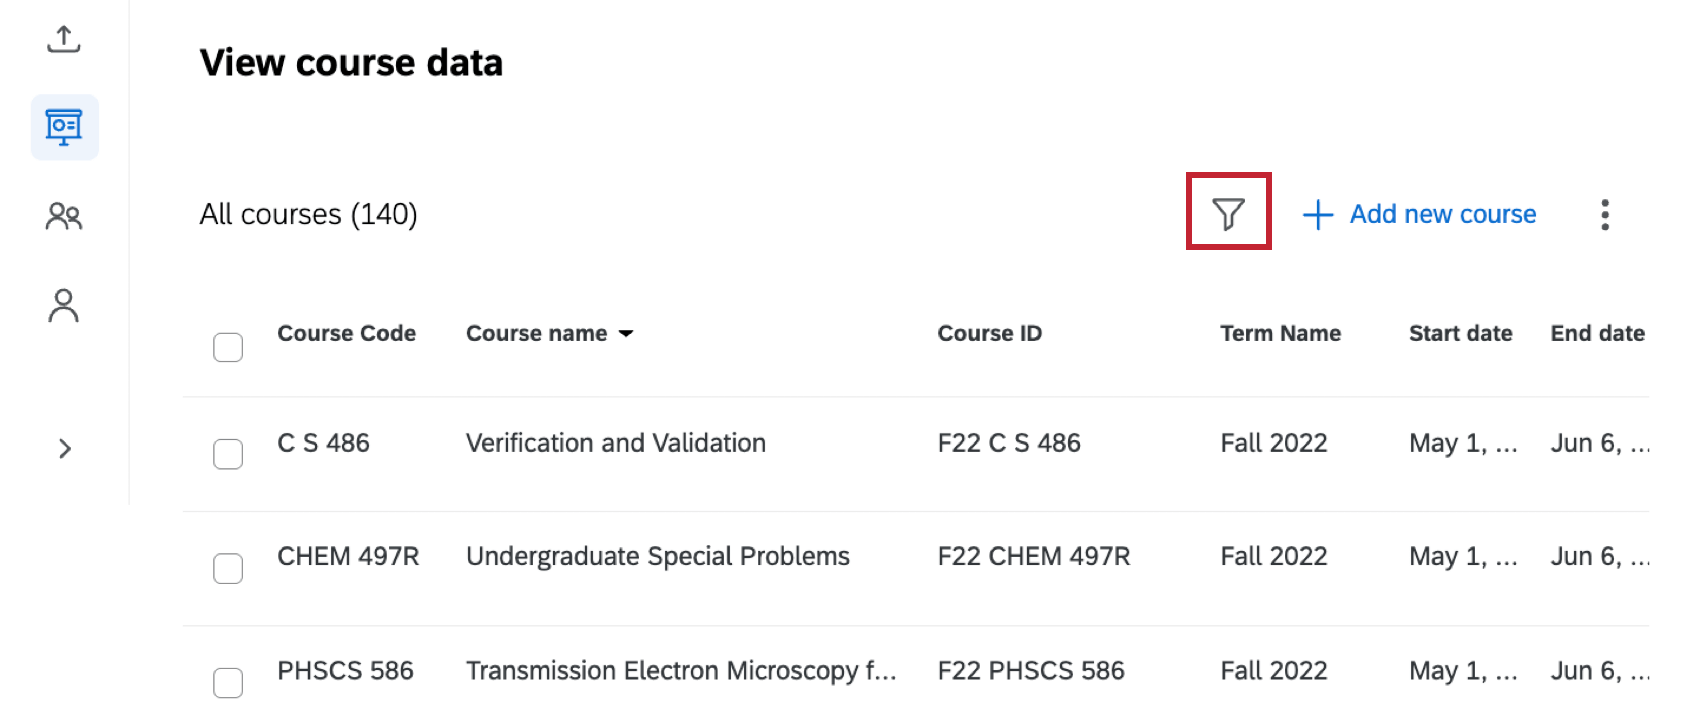Open the three-dot options menu
Viewport: 1700px width, 722px height.
1605,213
